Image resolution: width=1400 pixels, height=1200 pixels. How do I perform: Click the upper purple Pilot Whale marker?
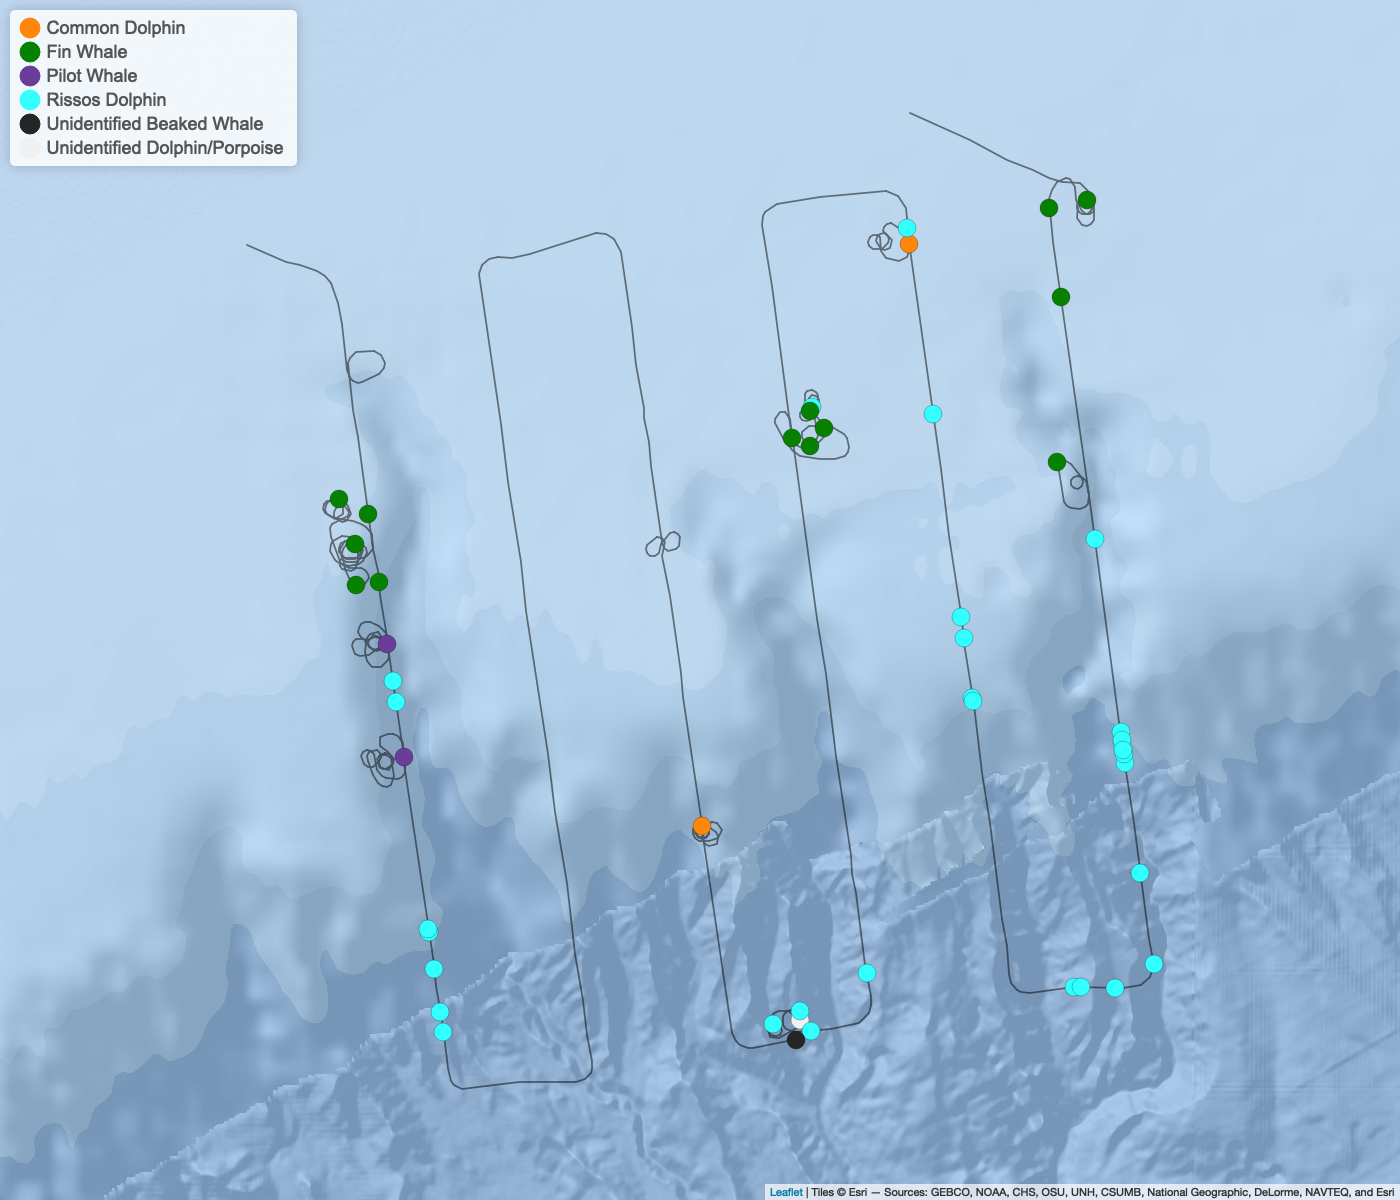[387, 644]
